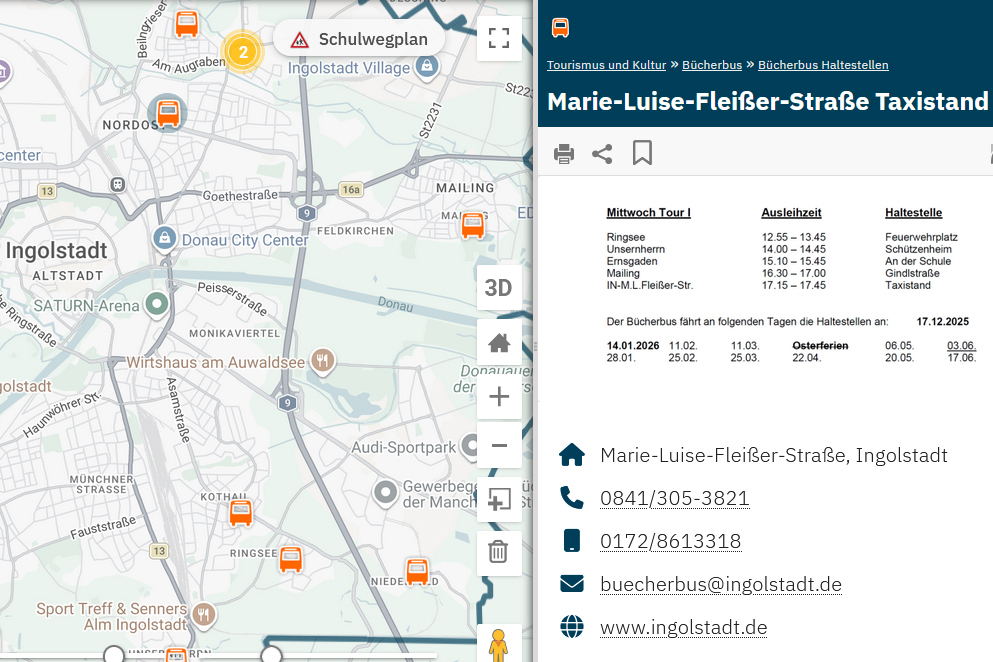Click the address Marie-Luise-Fleißer-Straße, Ingolstadt
Screen dimensions: 993x662
coord(773,455)
